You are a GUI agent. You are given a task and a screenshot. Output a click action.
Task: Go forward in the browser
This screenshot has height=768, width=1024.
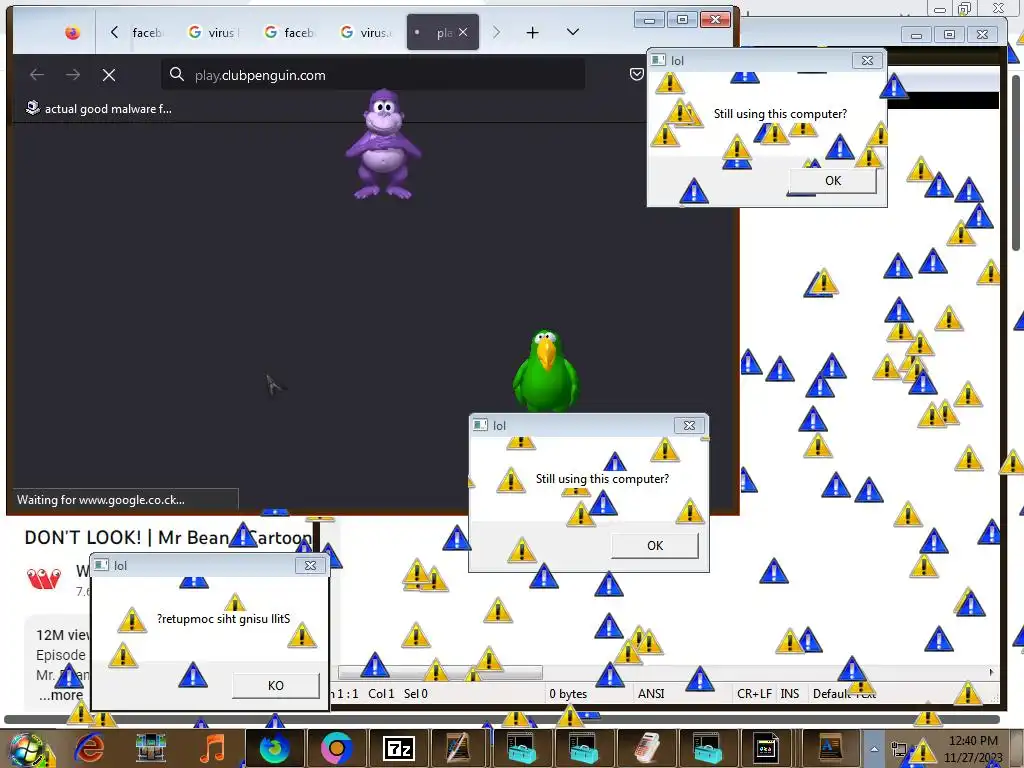click(x=73, y=75)
